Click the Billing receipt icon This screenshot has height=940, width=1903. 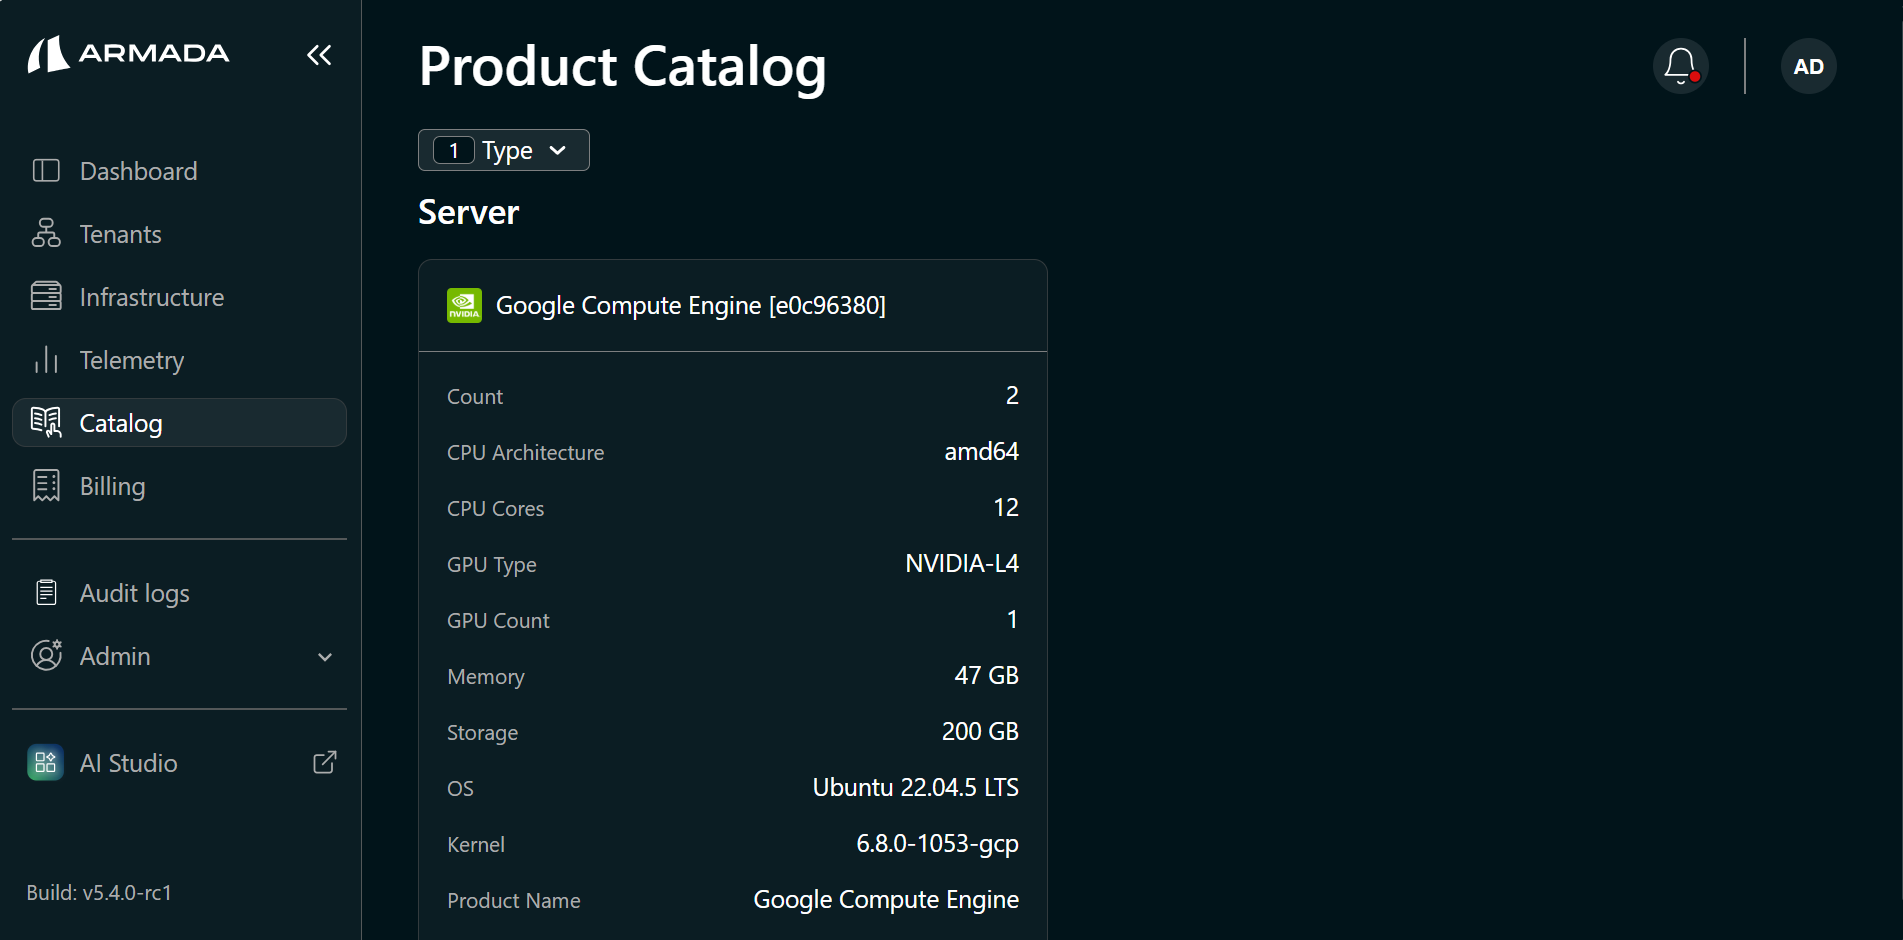[x=46, y=485]
